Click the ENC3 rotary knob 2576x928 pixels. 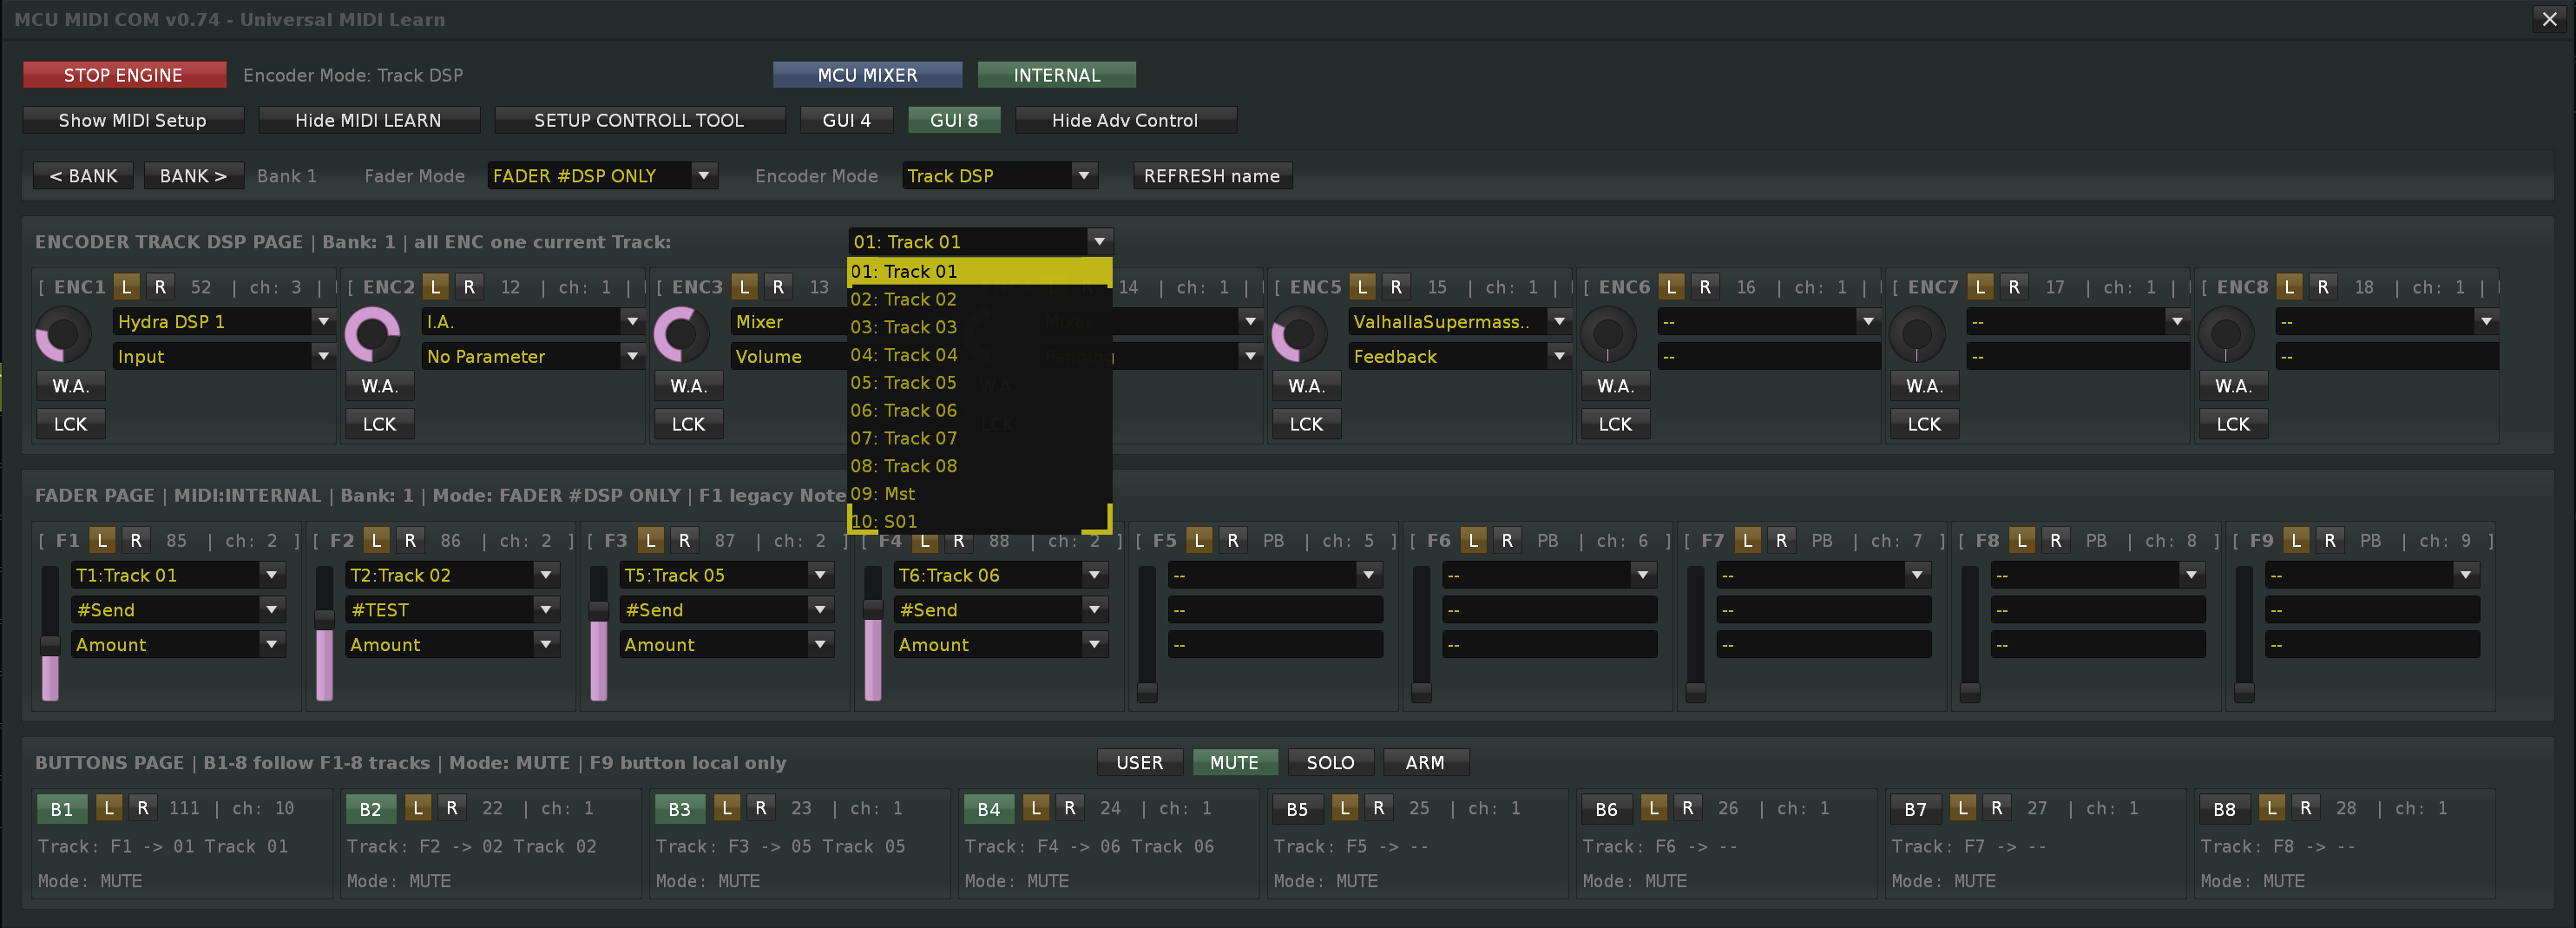coord(681,335)
